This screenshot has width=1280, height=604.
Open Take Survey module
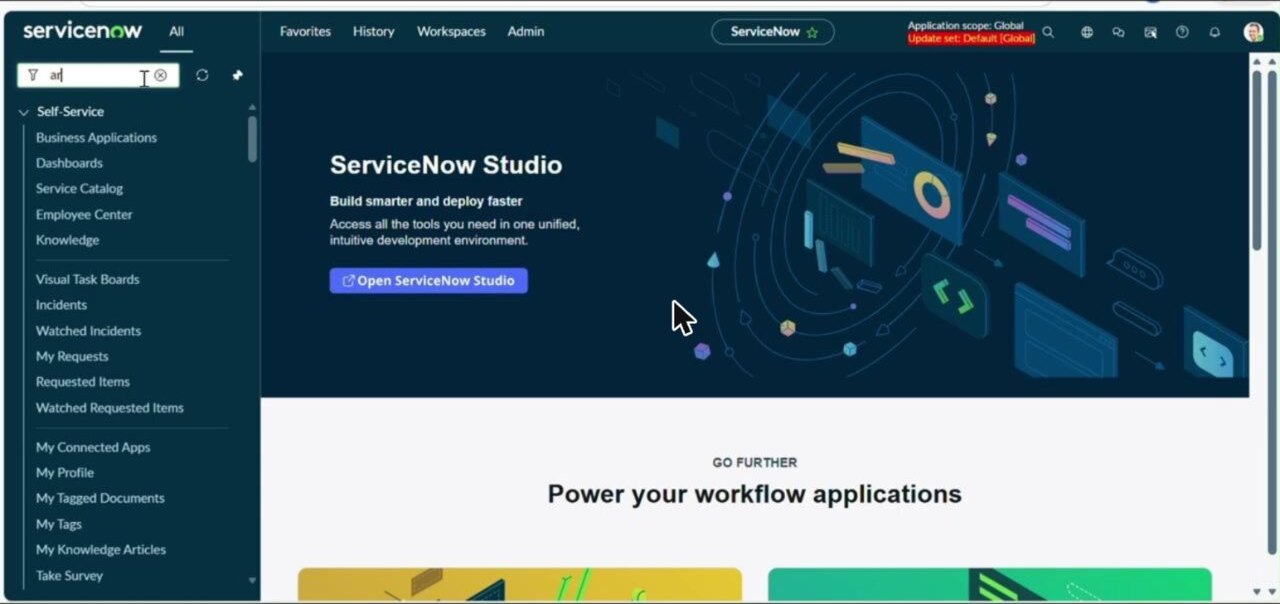click(69, 576)
